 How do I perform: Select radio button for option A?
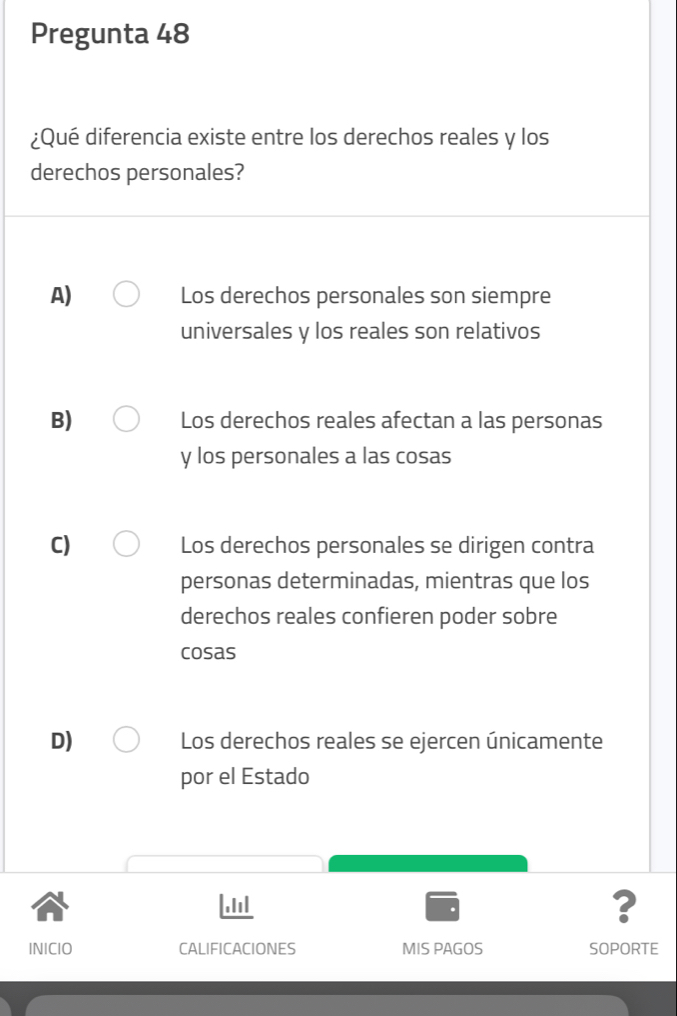125,296
